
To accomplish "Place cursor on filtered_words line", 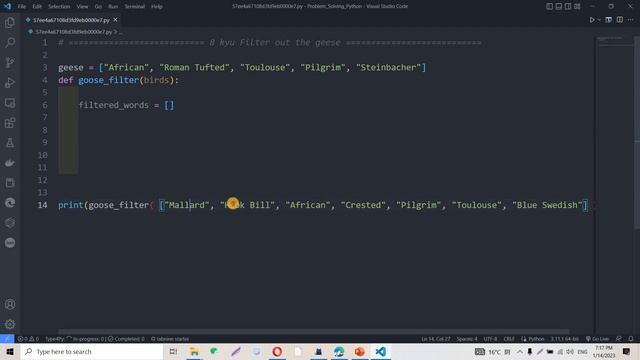I will pyautogui.click(x=127, y=105).
